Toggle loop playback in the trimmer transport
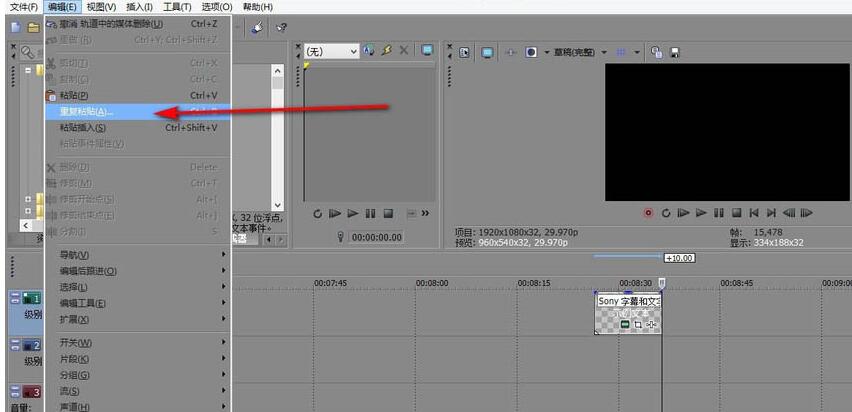The width and height of the screenshot is (852, 412). [x=317, y=213]
